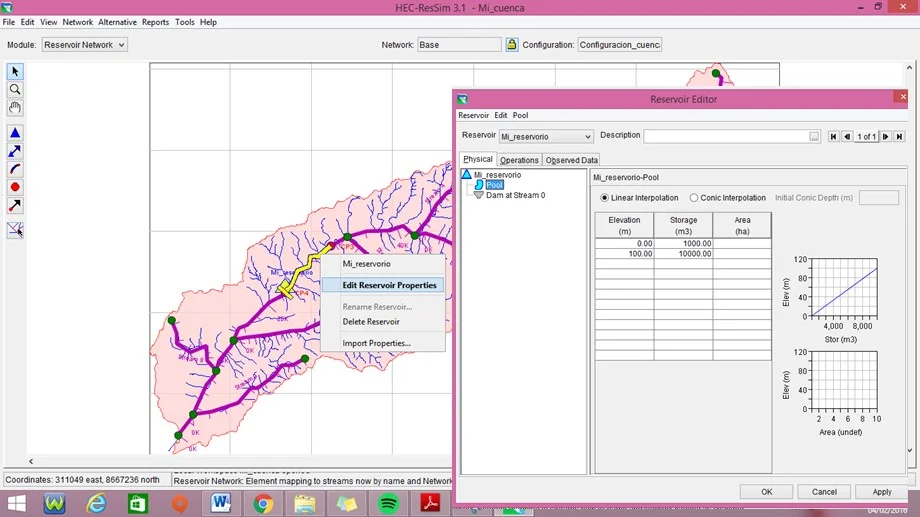Screen dimensions: 920x517
Task: Open the Module dropdown
Action: (84, 45)
